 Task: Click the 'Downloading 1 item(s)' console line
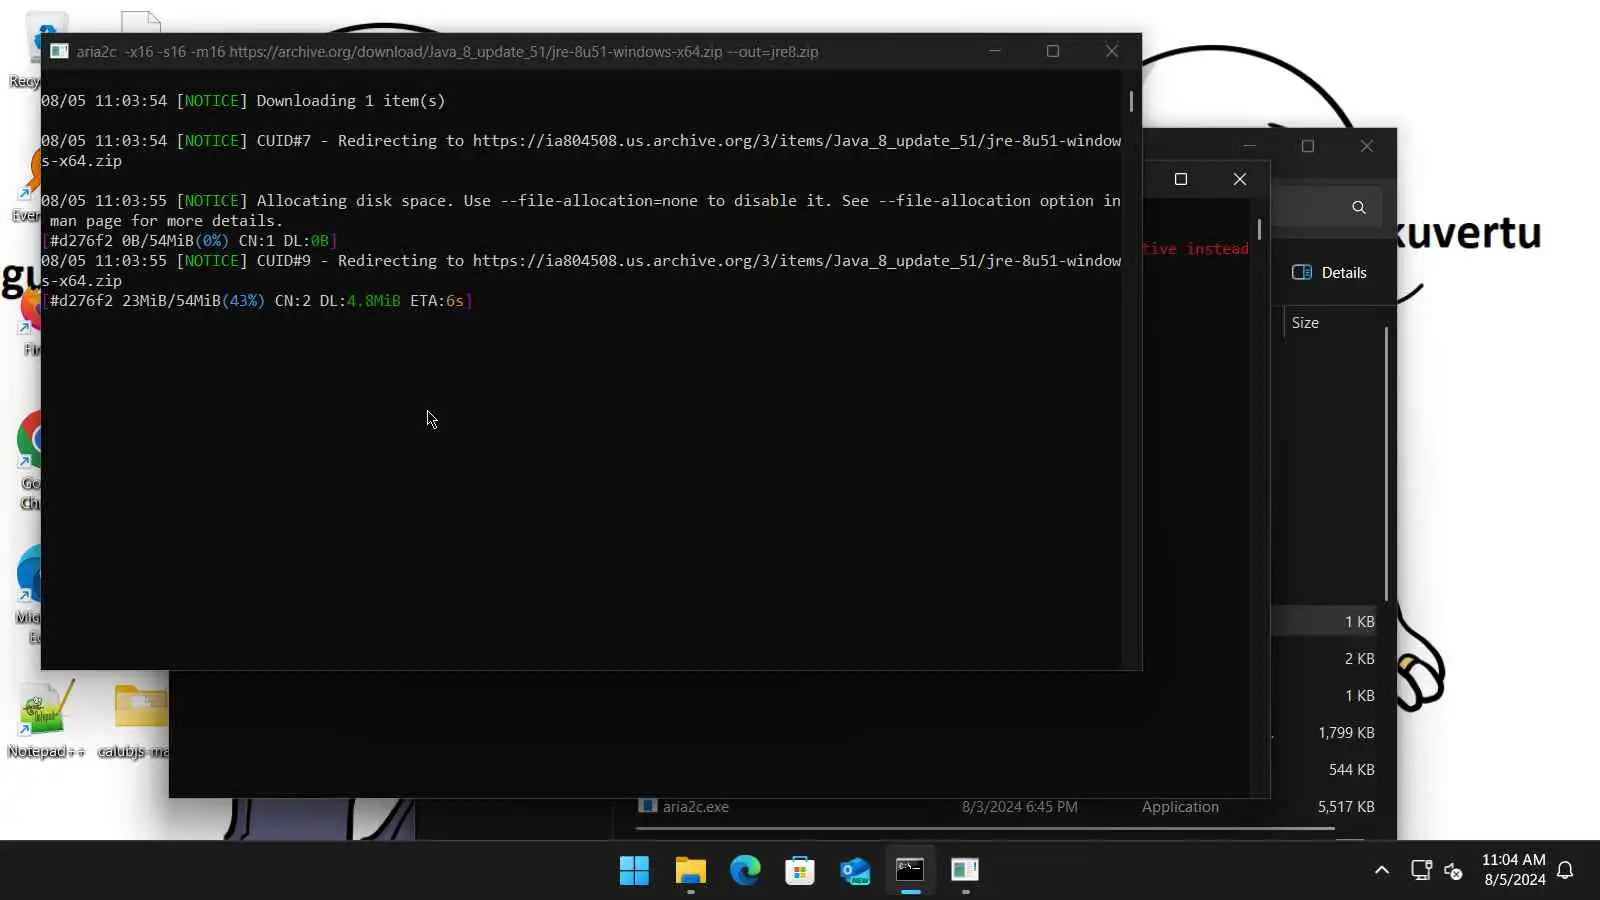(243, 101)
